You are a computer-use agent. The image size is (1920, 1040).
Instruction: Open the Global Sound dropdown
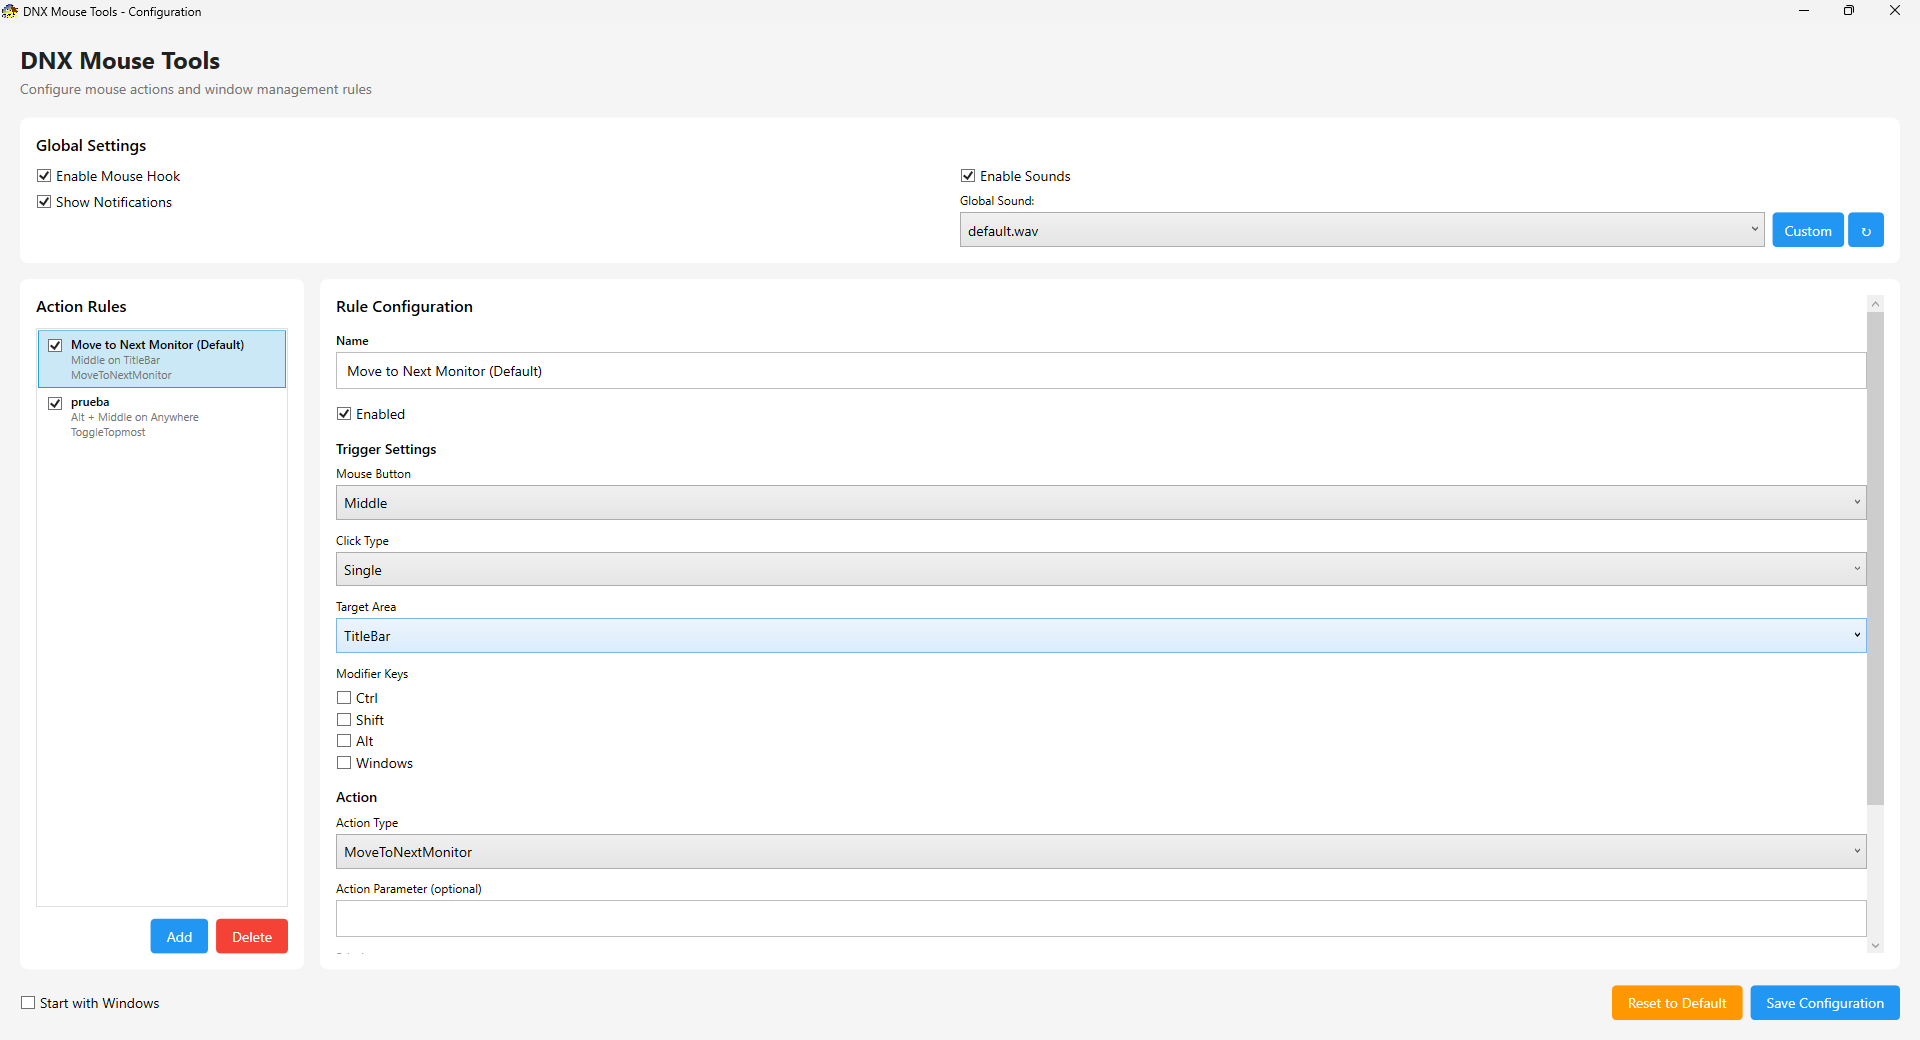(1361, 231)
